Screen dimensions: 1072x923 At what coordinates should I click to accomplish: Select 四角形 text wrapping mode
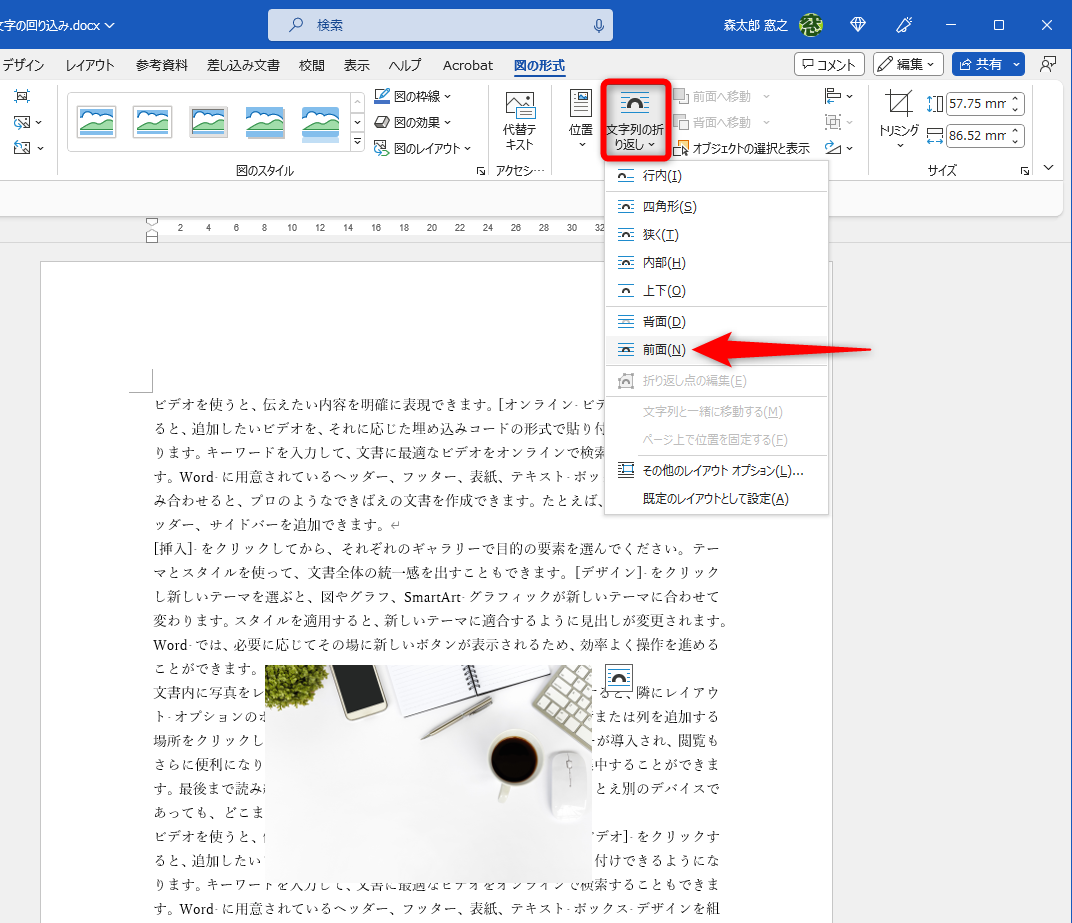click(x=670, y=206)
